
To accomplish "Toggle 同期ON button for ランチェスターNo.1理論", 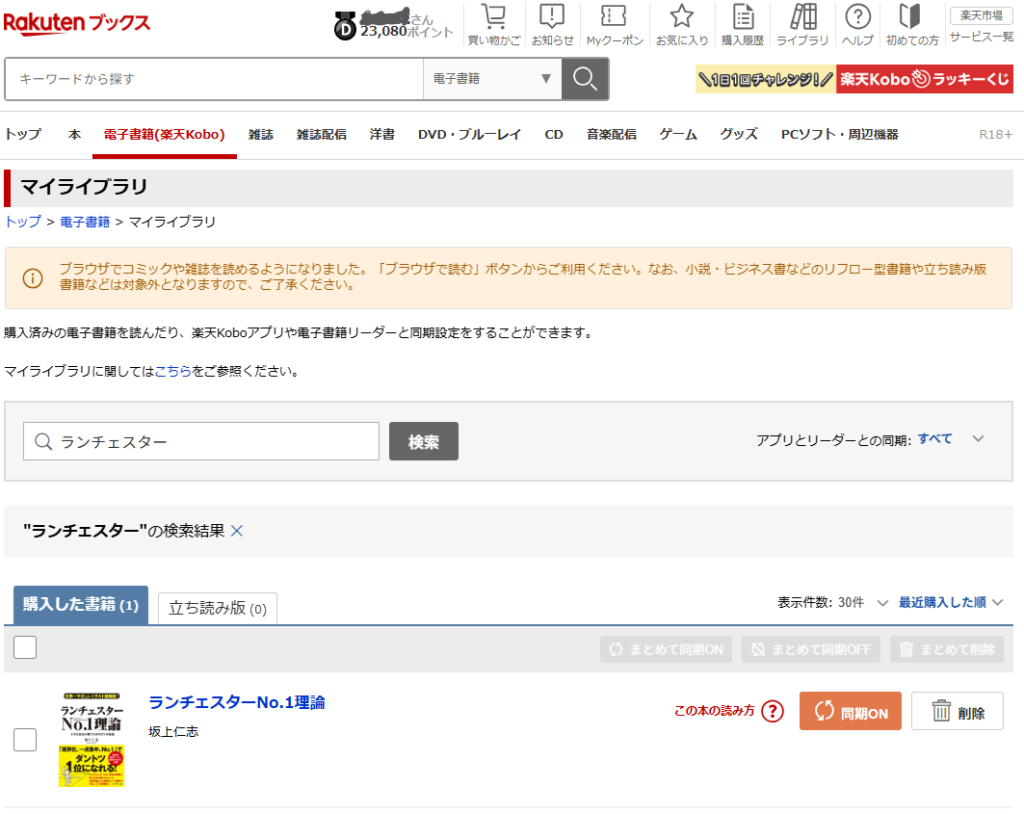I will tap(850, 711).
